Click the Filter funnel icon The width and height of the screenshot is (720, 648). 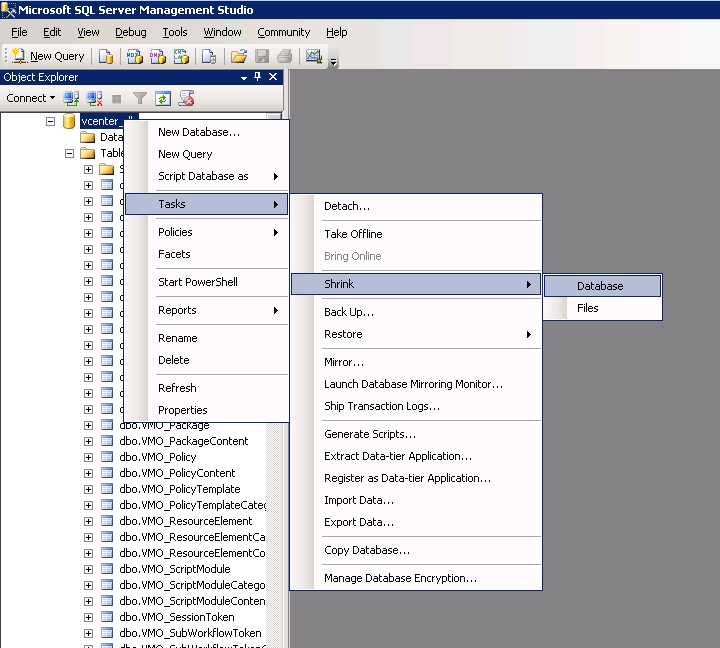(140, 98)
